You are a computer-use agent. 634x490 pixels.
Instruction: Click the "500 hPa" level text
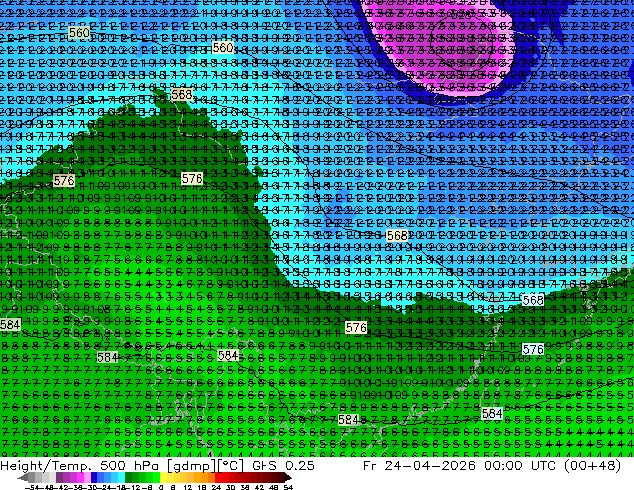point(131,466)
